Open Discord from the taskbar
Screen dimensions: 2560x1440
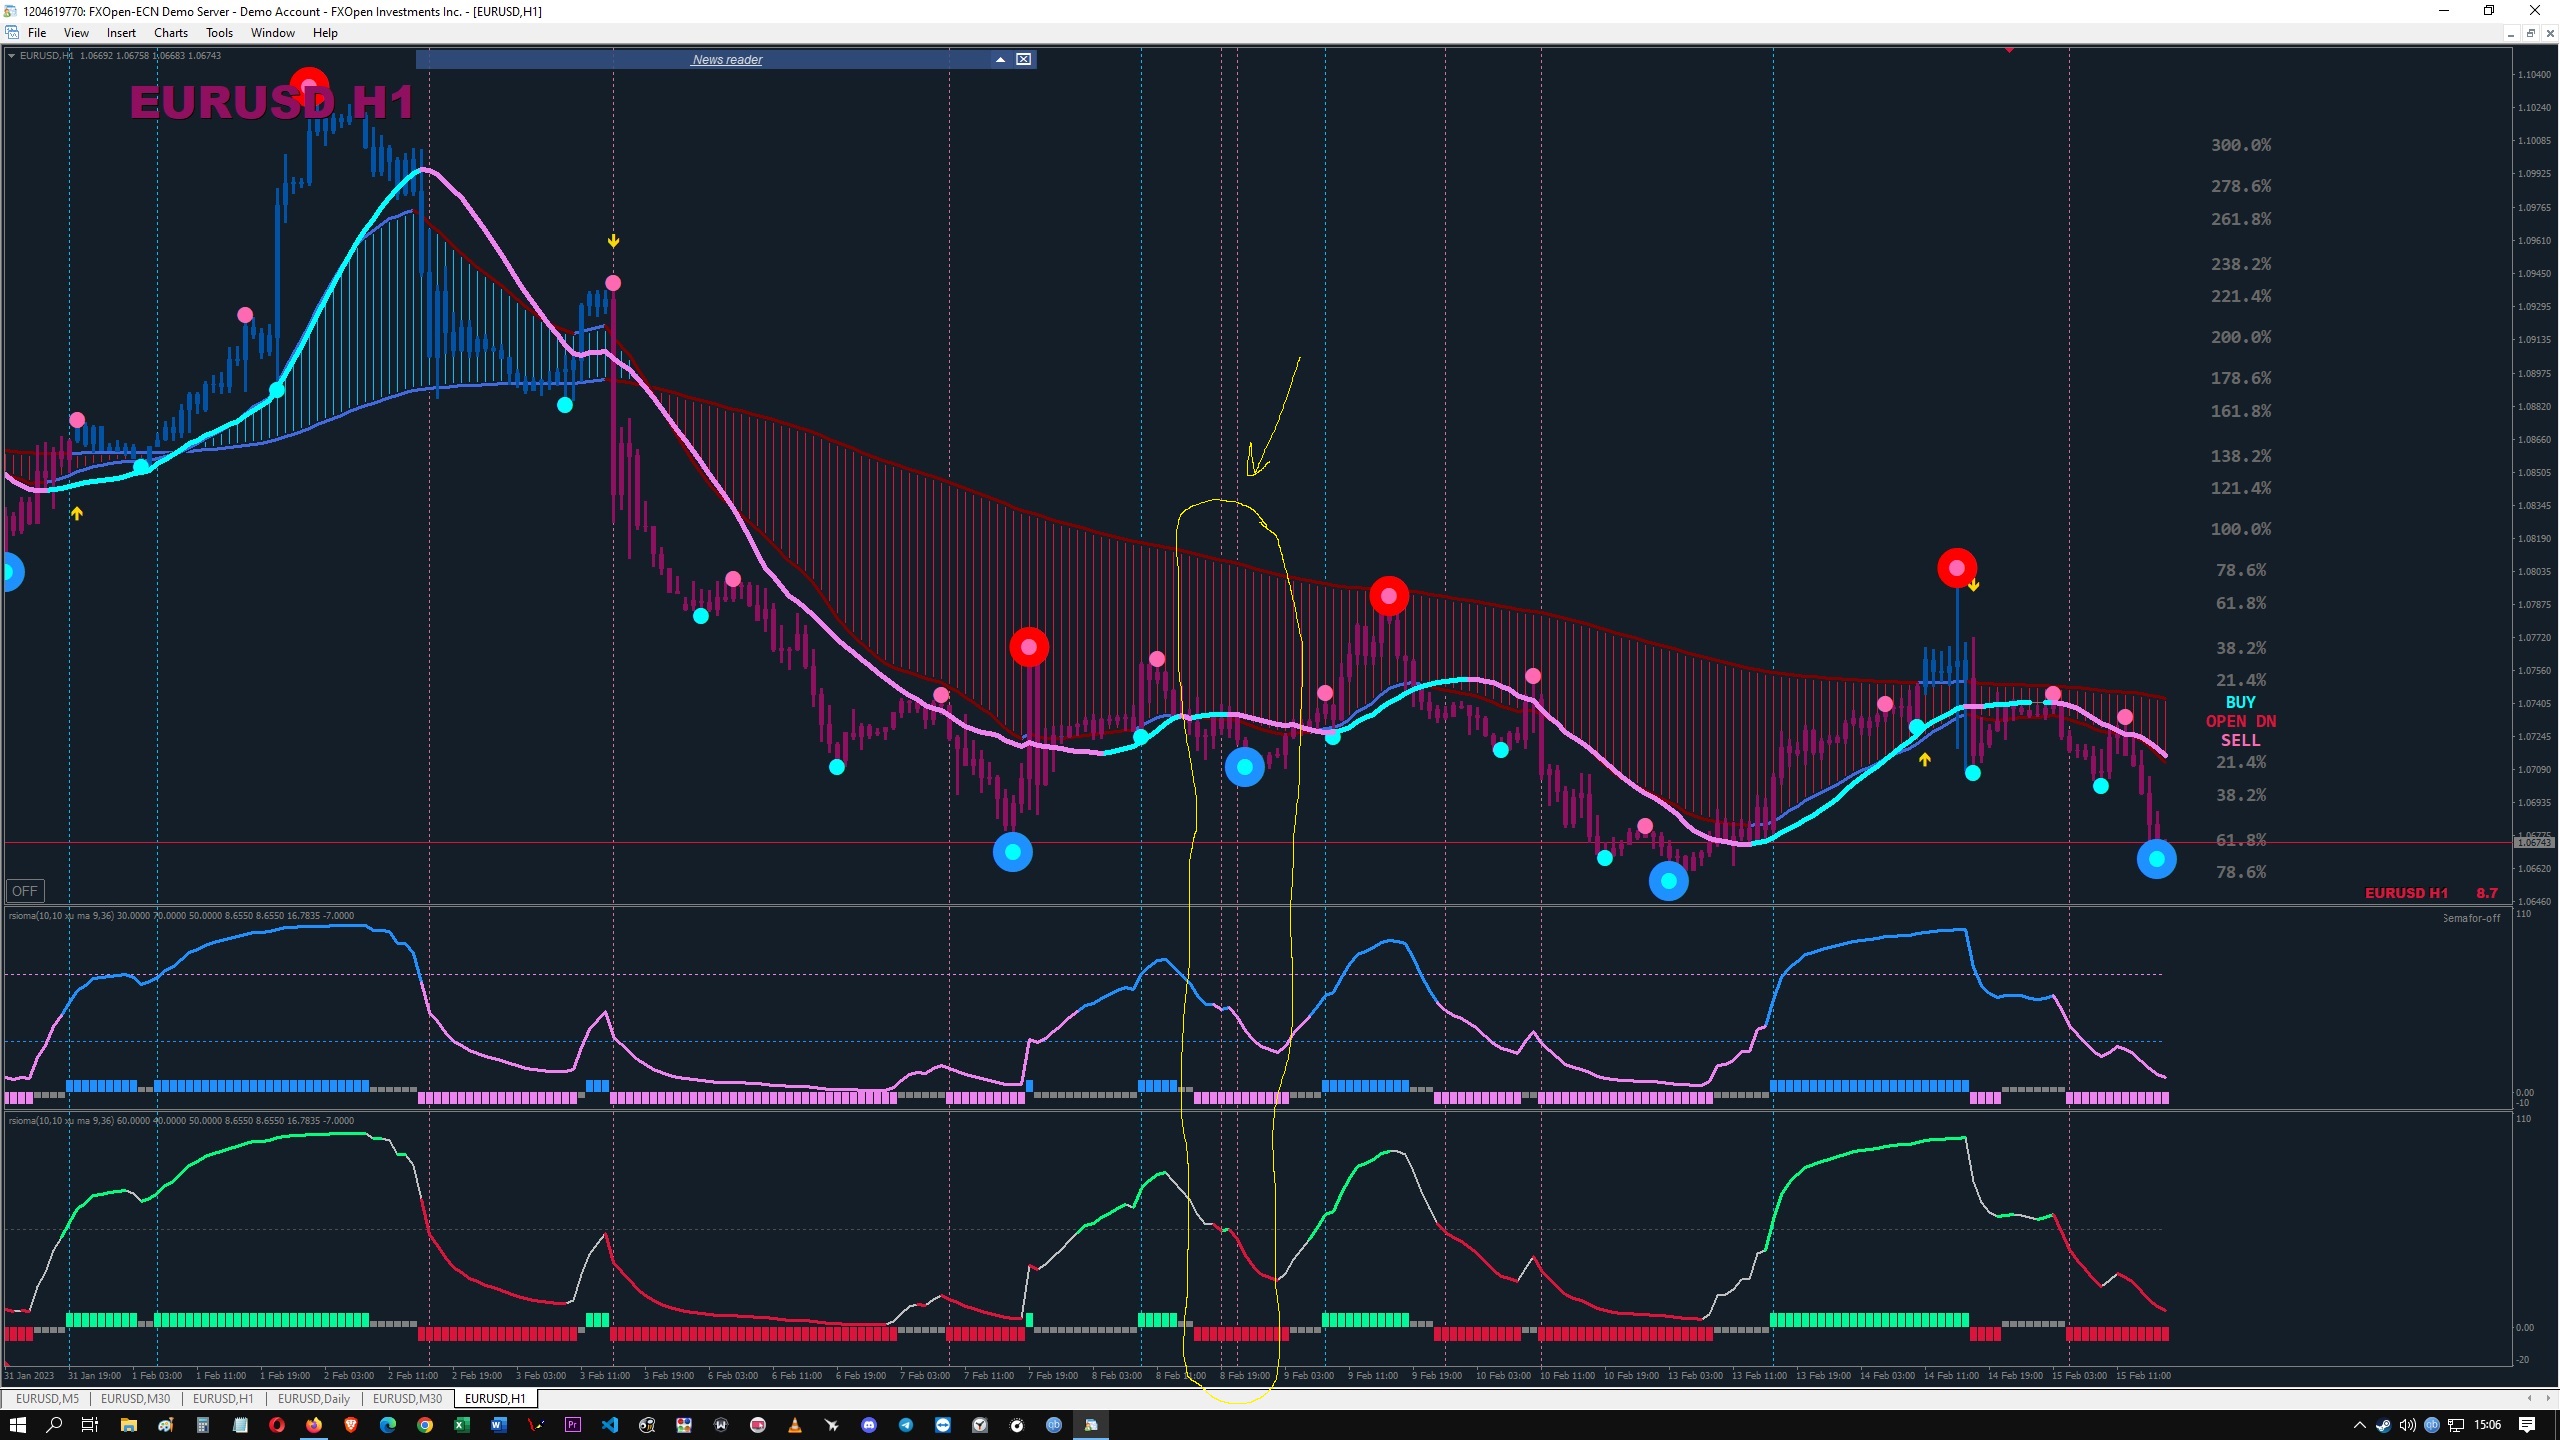[x=869, y=1425]
